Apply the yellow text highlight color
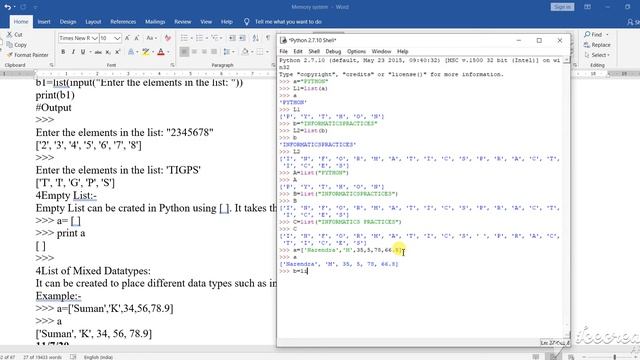640x360 pixels. click(145, 52)
